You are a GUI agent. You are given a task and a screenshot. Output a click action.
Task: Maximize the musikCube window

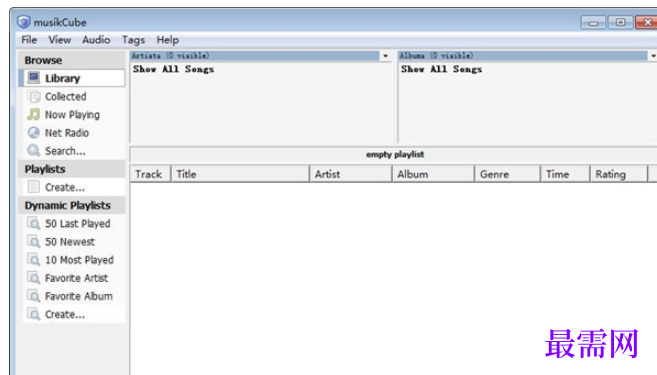click(621, 22)
